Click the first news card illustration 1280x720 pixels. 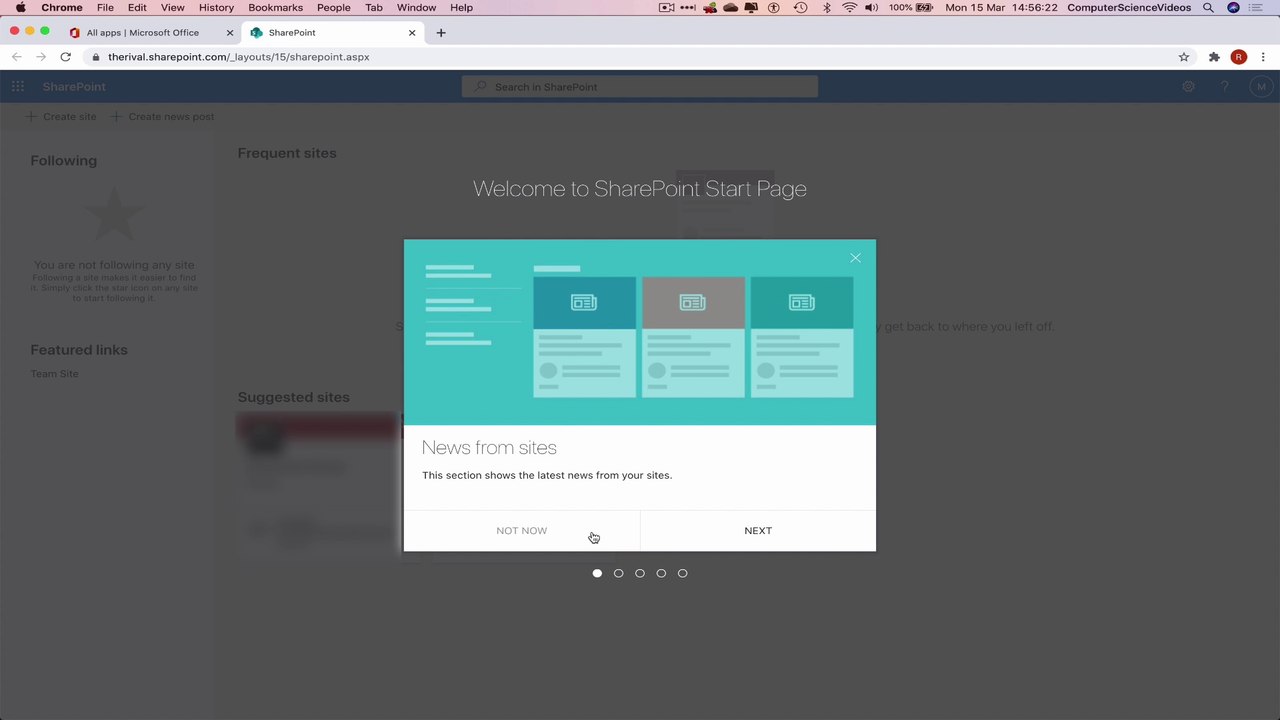(584, 337)
